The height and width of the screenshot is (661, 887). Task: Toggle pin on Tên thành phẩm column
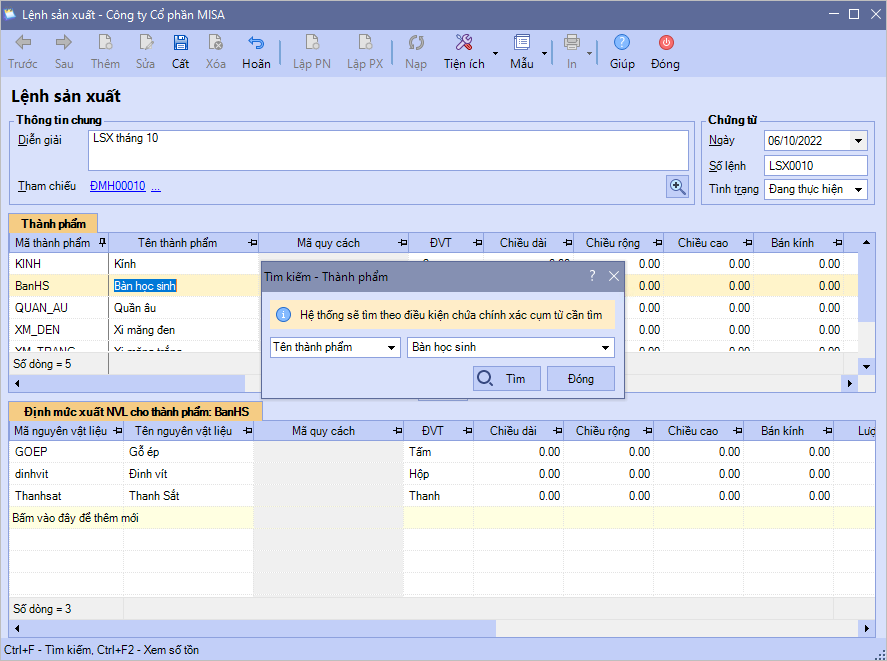click(x=251, y=243)
